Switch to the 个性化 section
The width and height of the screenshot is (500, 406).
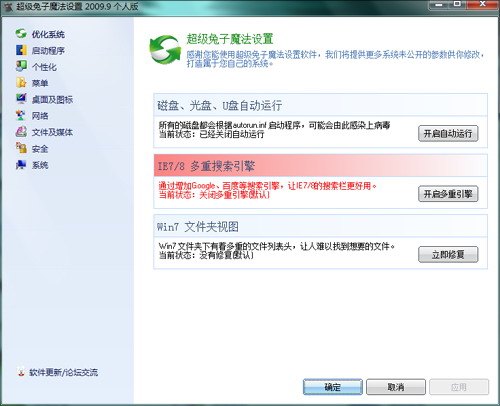pyautogui.click(x=44, y=67)
